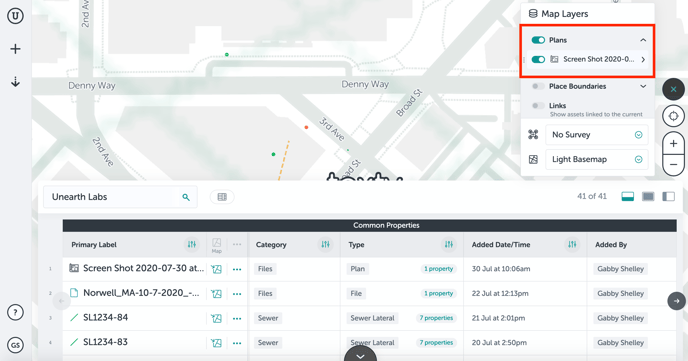Open the Norwell_MA-10-7-2020 file
This screenshot has width=688, height=361.
point(141,293)
